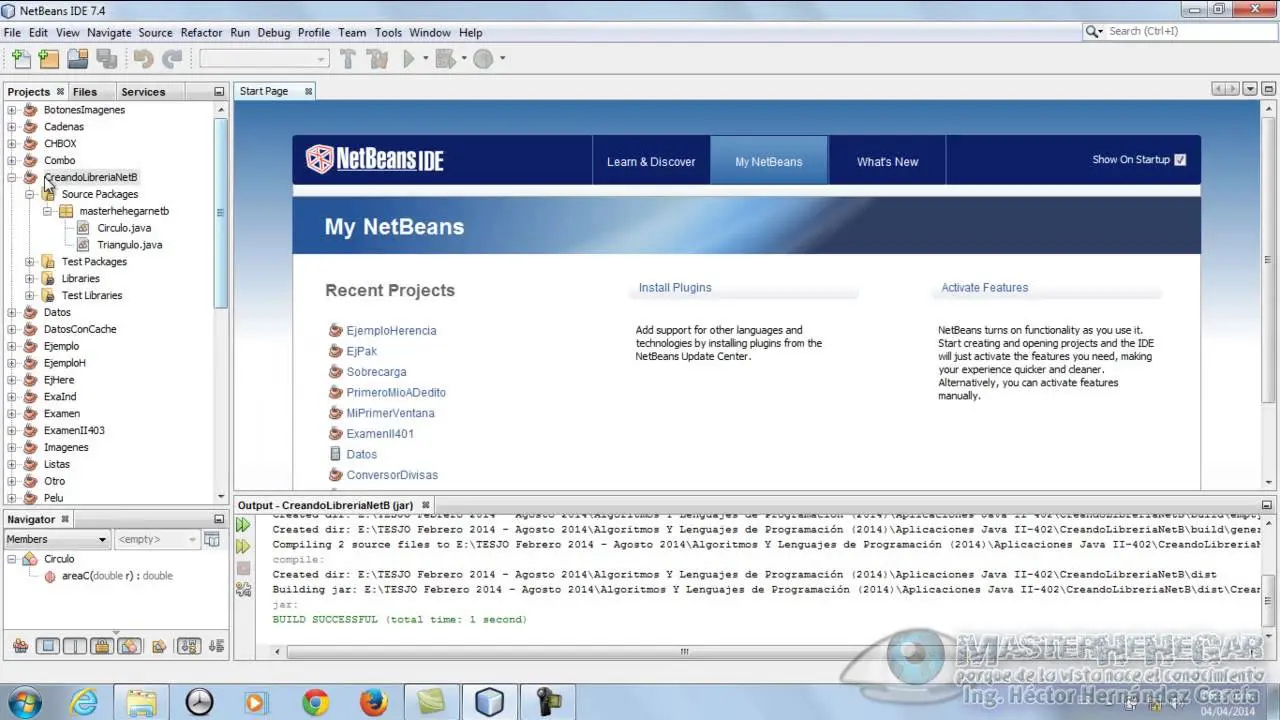Toggle the Show On Startup checkbox

(x=1180, y=160)
